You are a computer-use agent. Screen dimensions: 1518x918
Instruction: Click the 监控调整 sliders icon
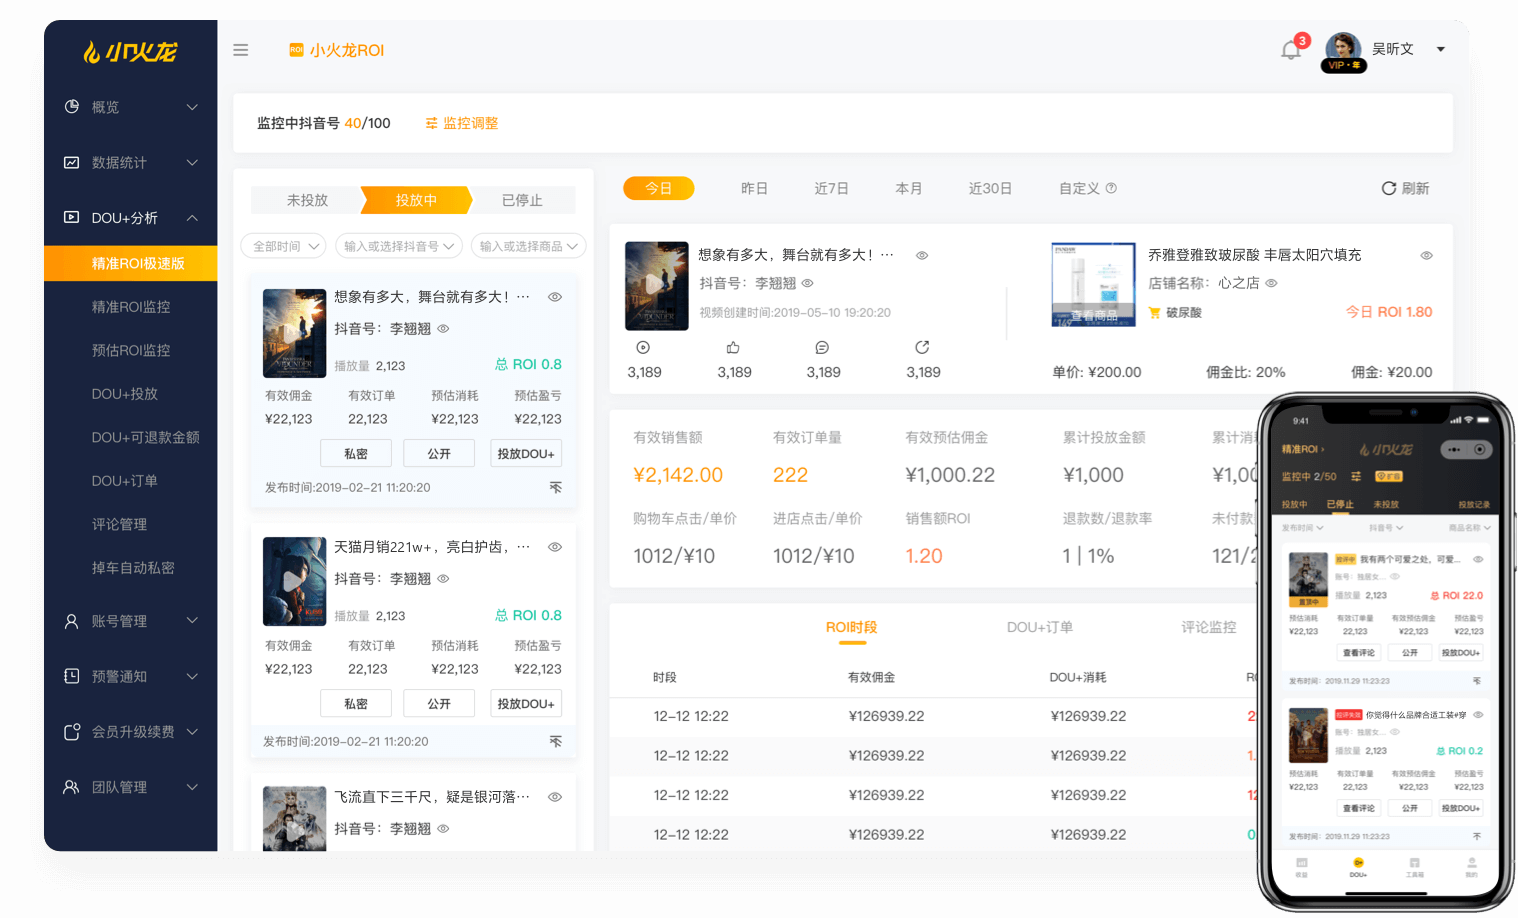coord(432,123)
